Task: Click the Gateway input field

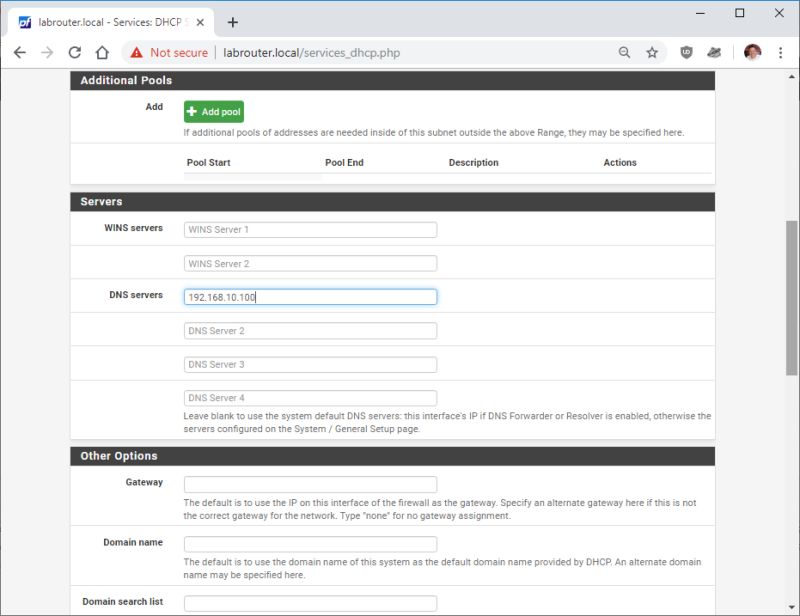Action: pyautogui.click(x=310, y=482)
